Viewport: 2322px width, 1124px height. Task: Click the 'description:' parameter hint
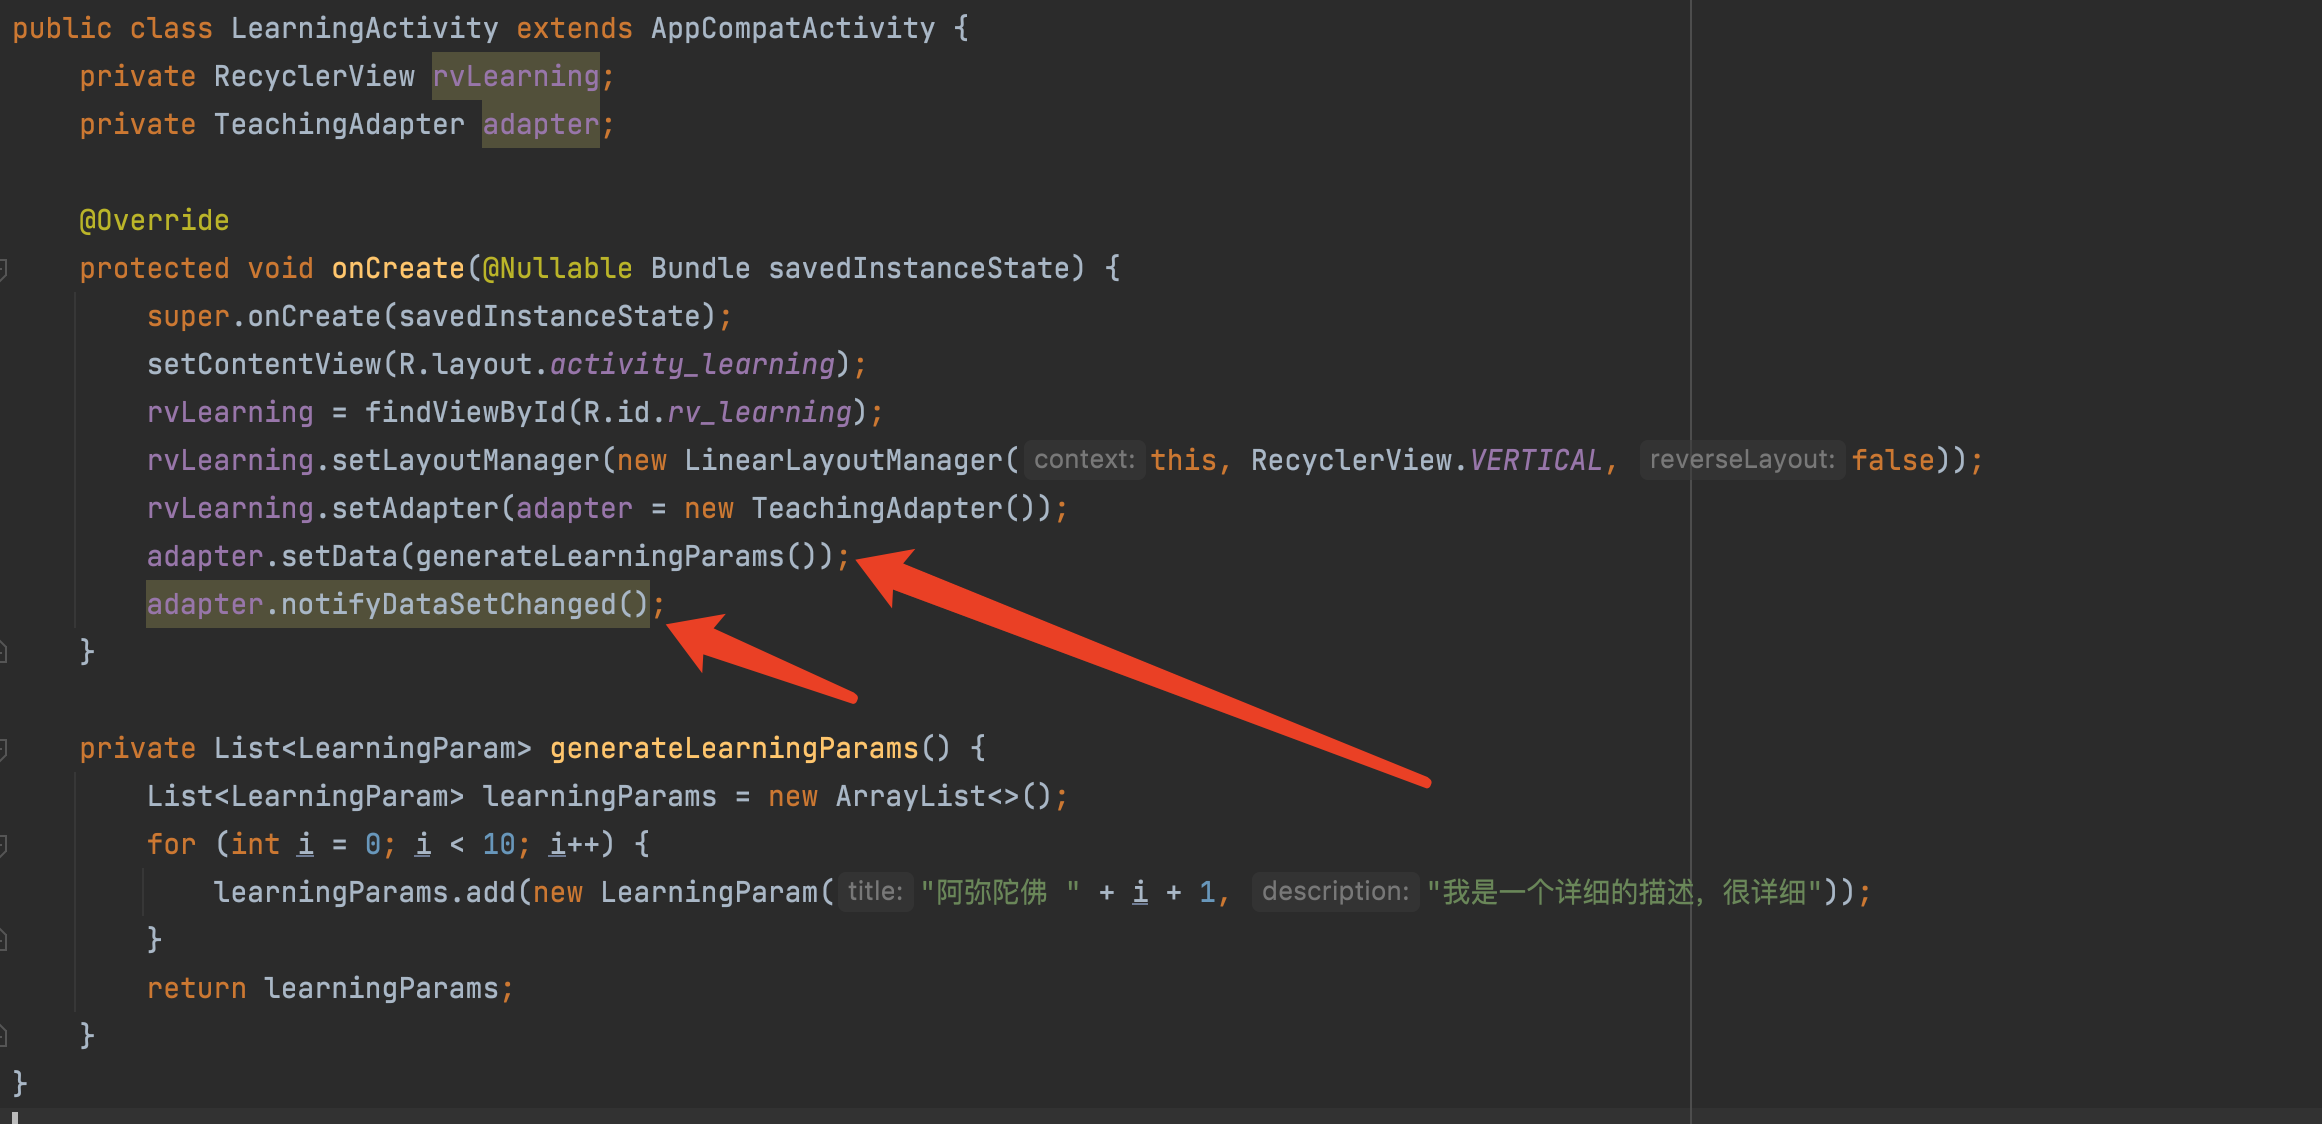coord(1334,892)
